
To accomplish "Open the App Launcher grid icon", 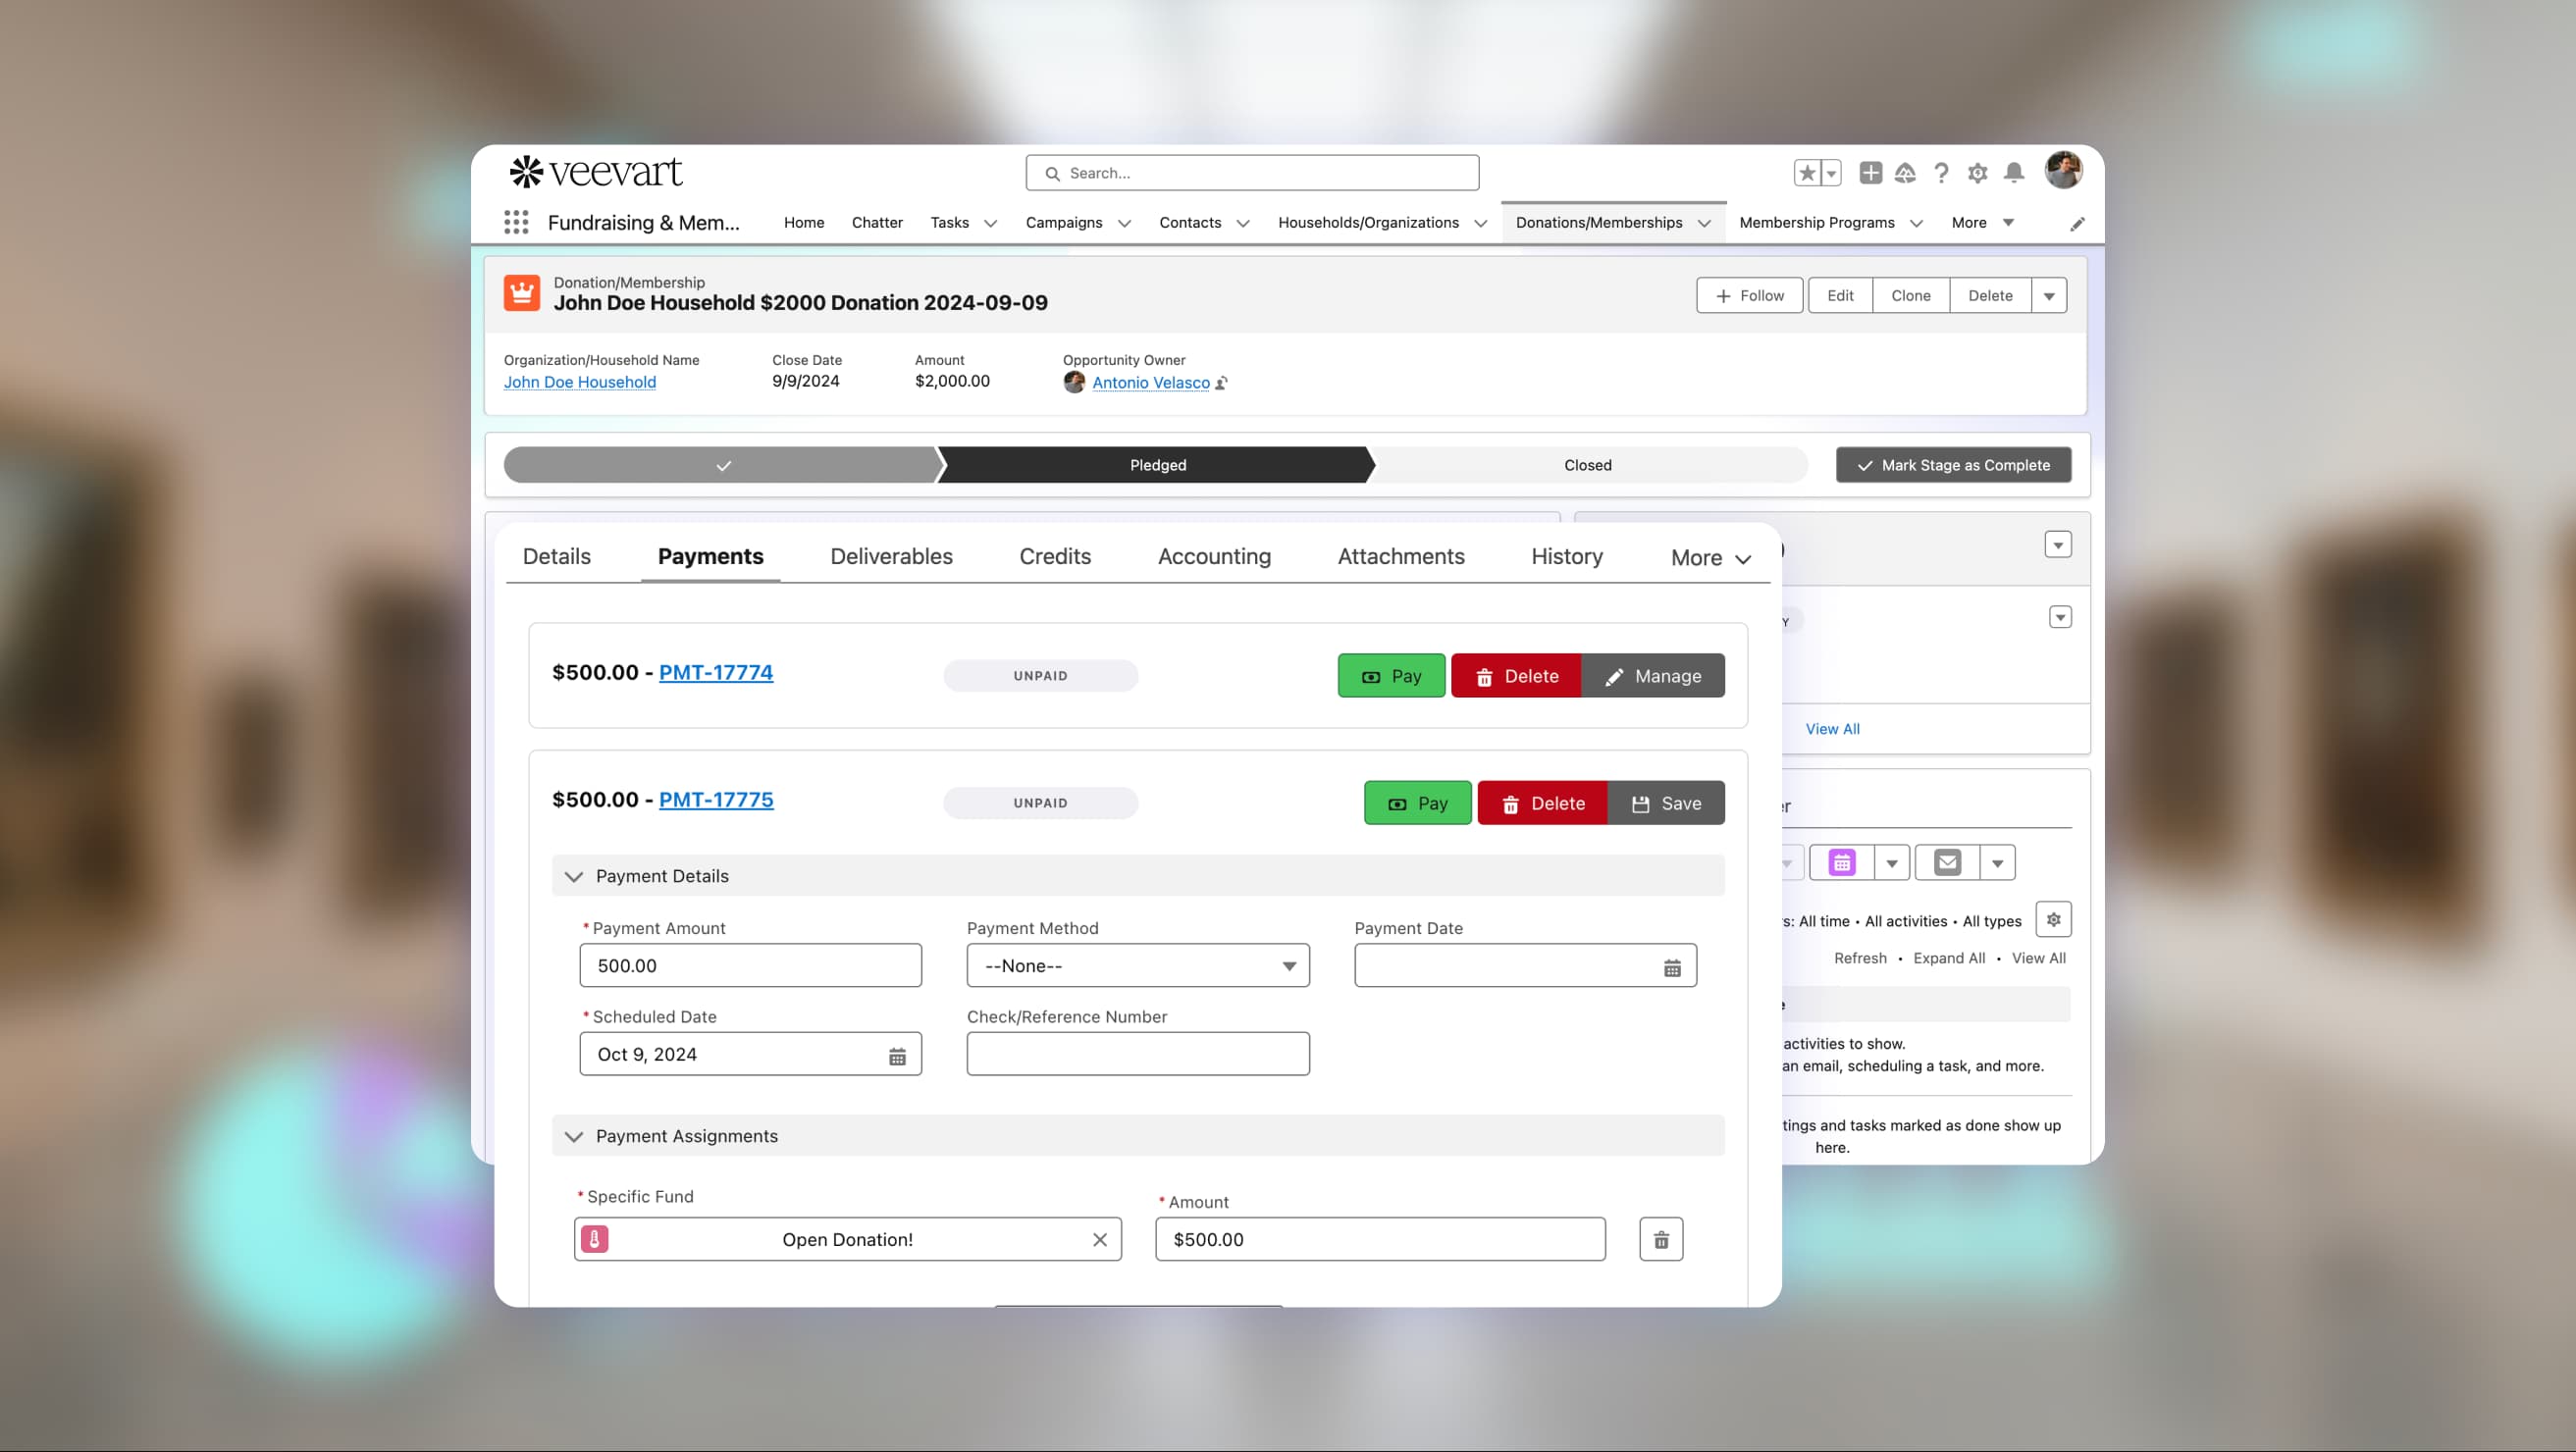I will 516,222.
